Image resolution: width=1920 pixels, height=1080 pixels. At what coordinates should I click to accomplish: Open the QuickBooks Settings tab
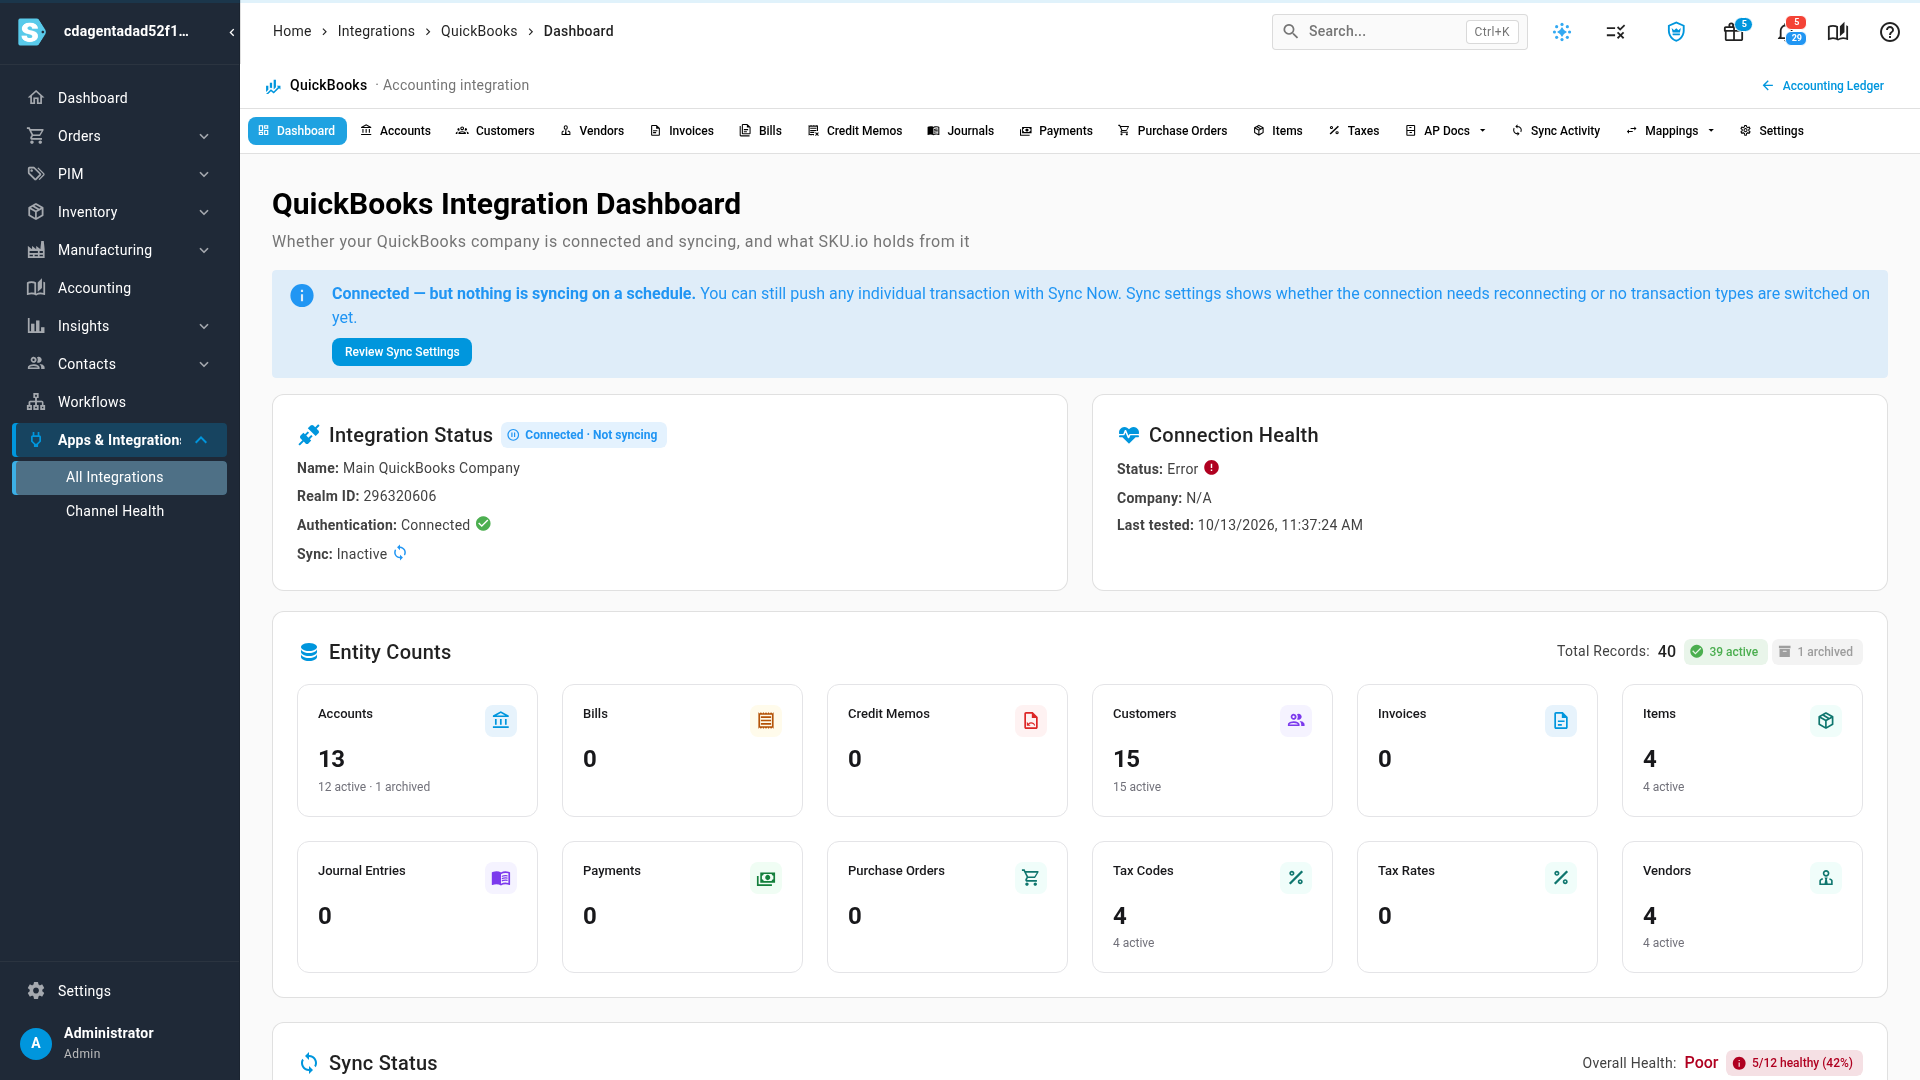[1772, 131]
